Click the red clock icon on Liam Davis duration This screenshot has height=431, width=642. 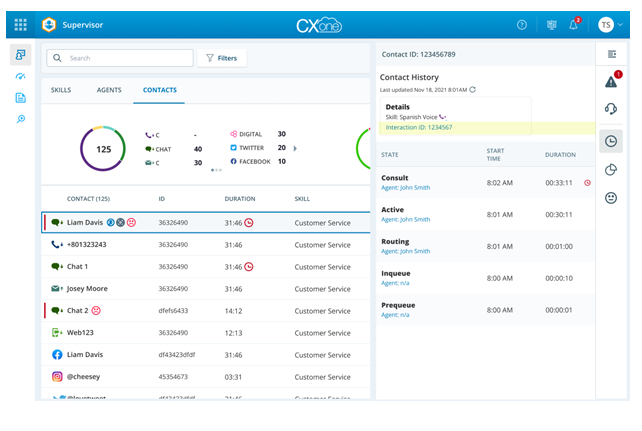(249, 223)
